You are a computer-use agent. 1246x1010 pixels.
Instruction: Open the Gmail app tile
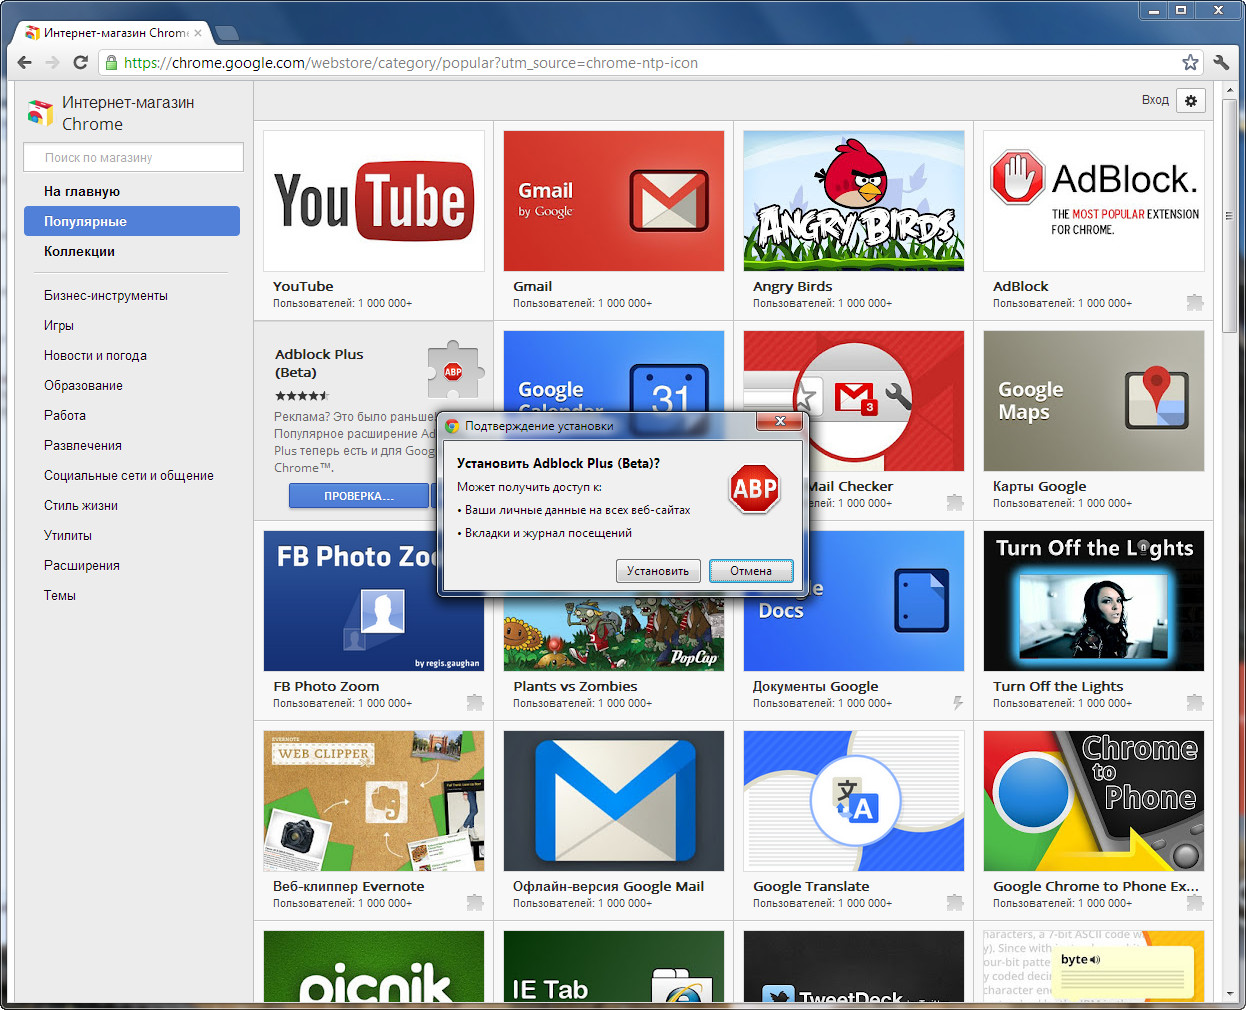614,220
